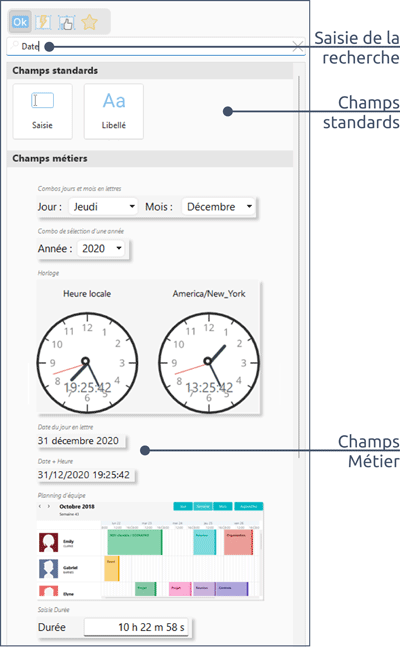Switch planning to Mois view

223,506
